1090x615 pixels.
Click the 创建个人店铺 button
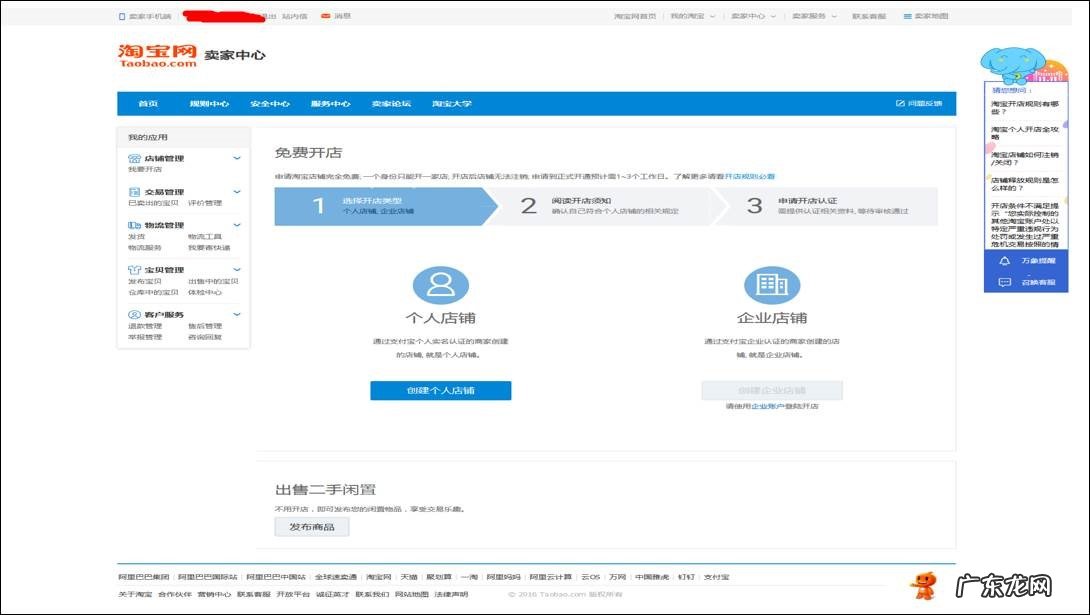[441, 390]
